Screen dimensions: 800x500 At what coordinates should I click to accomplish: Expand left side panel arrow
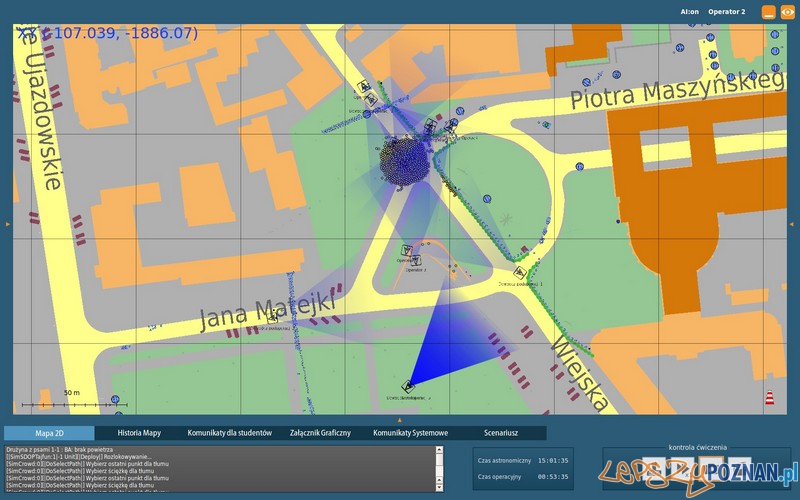(x=8, y=224)
